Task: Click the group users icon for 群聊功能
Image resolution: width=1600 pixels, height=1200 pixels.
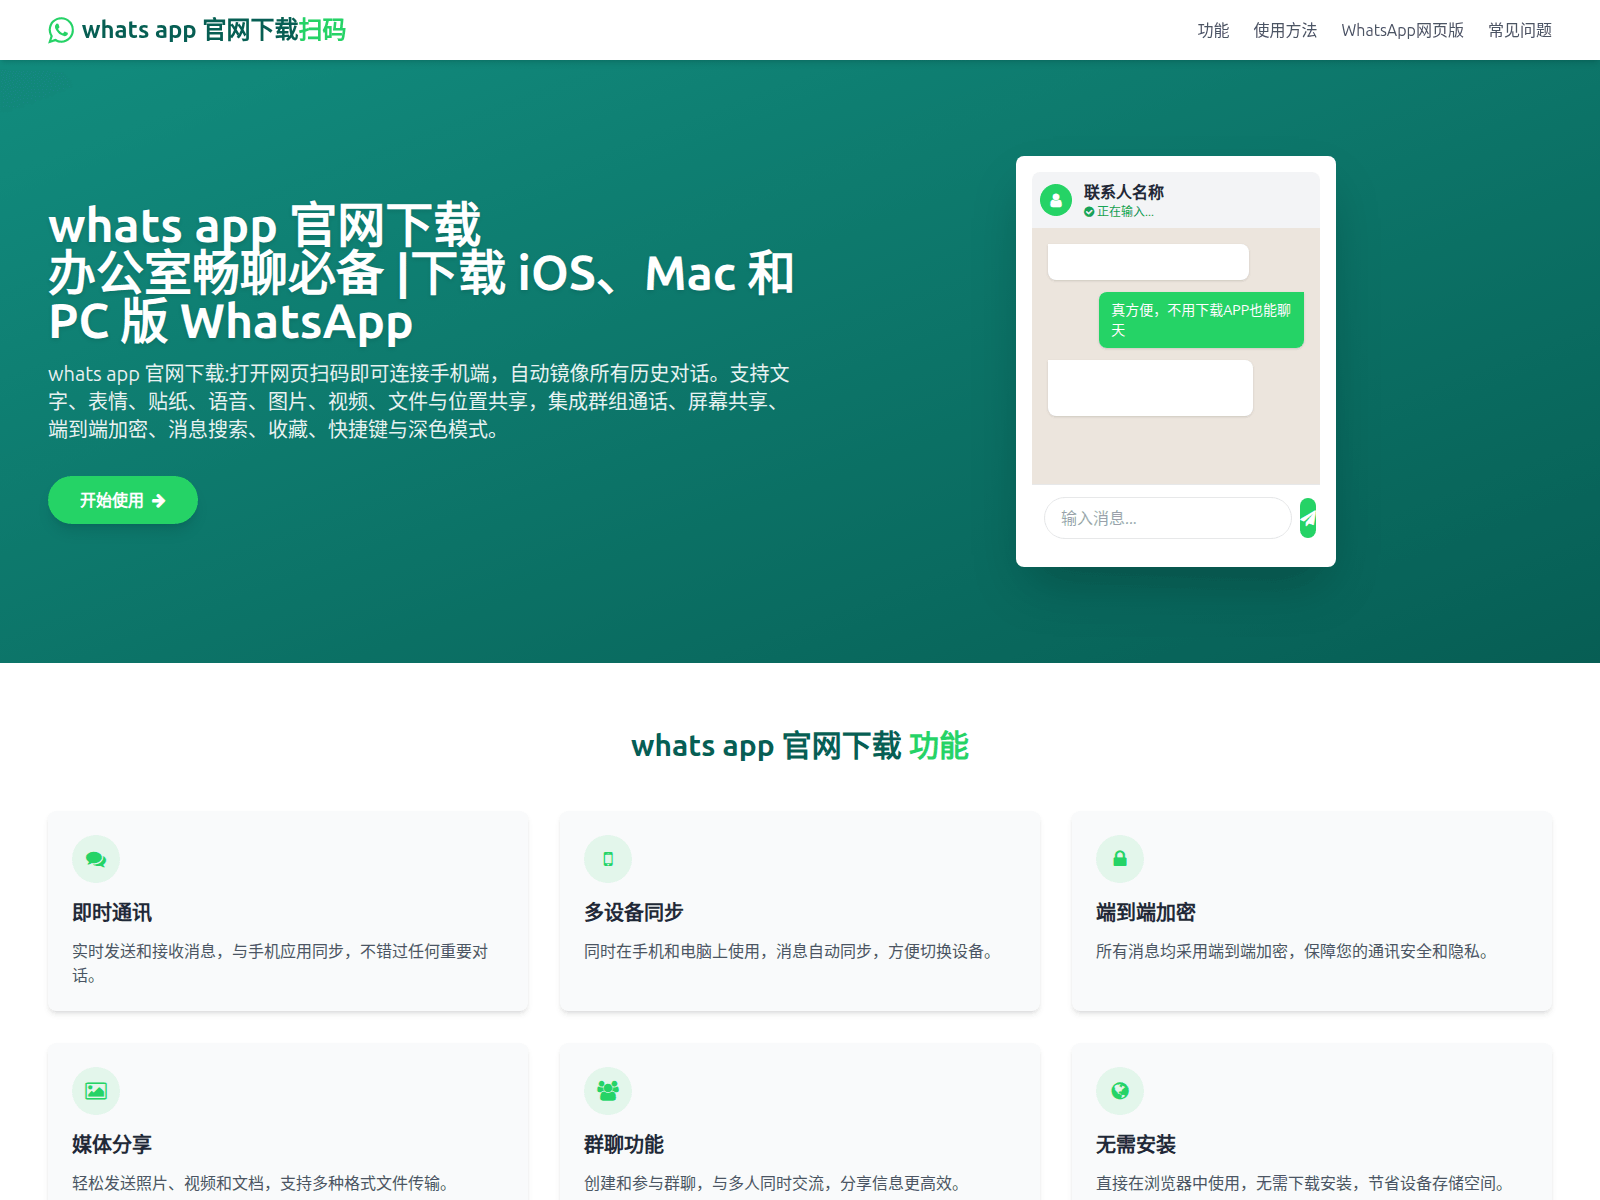Action: tap(608, 1091)
